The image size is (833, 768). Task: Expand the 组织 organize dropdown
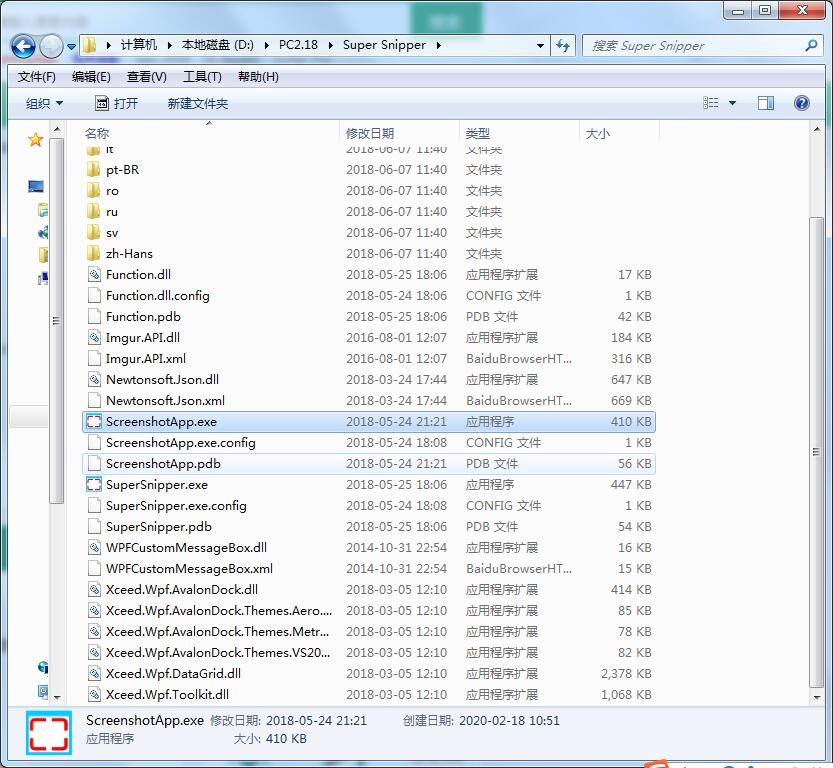pos(44,103)
